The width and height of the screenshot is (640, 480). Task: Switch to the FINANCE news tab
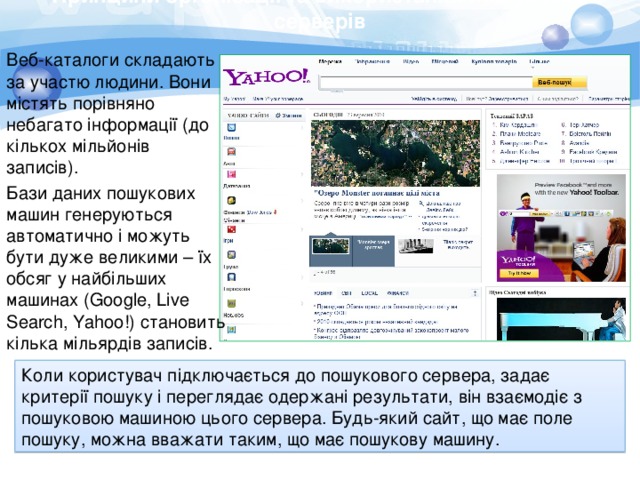(398, 293)
